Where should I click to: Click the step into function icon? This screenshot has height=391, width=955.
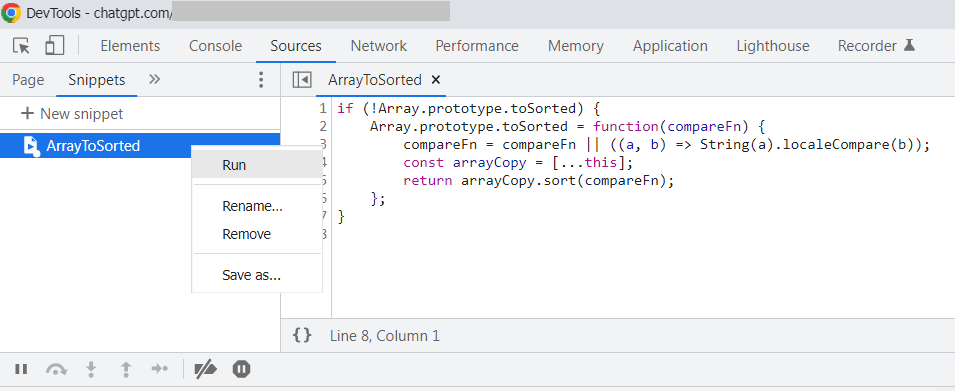91,368
